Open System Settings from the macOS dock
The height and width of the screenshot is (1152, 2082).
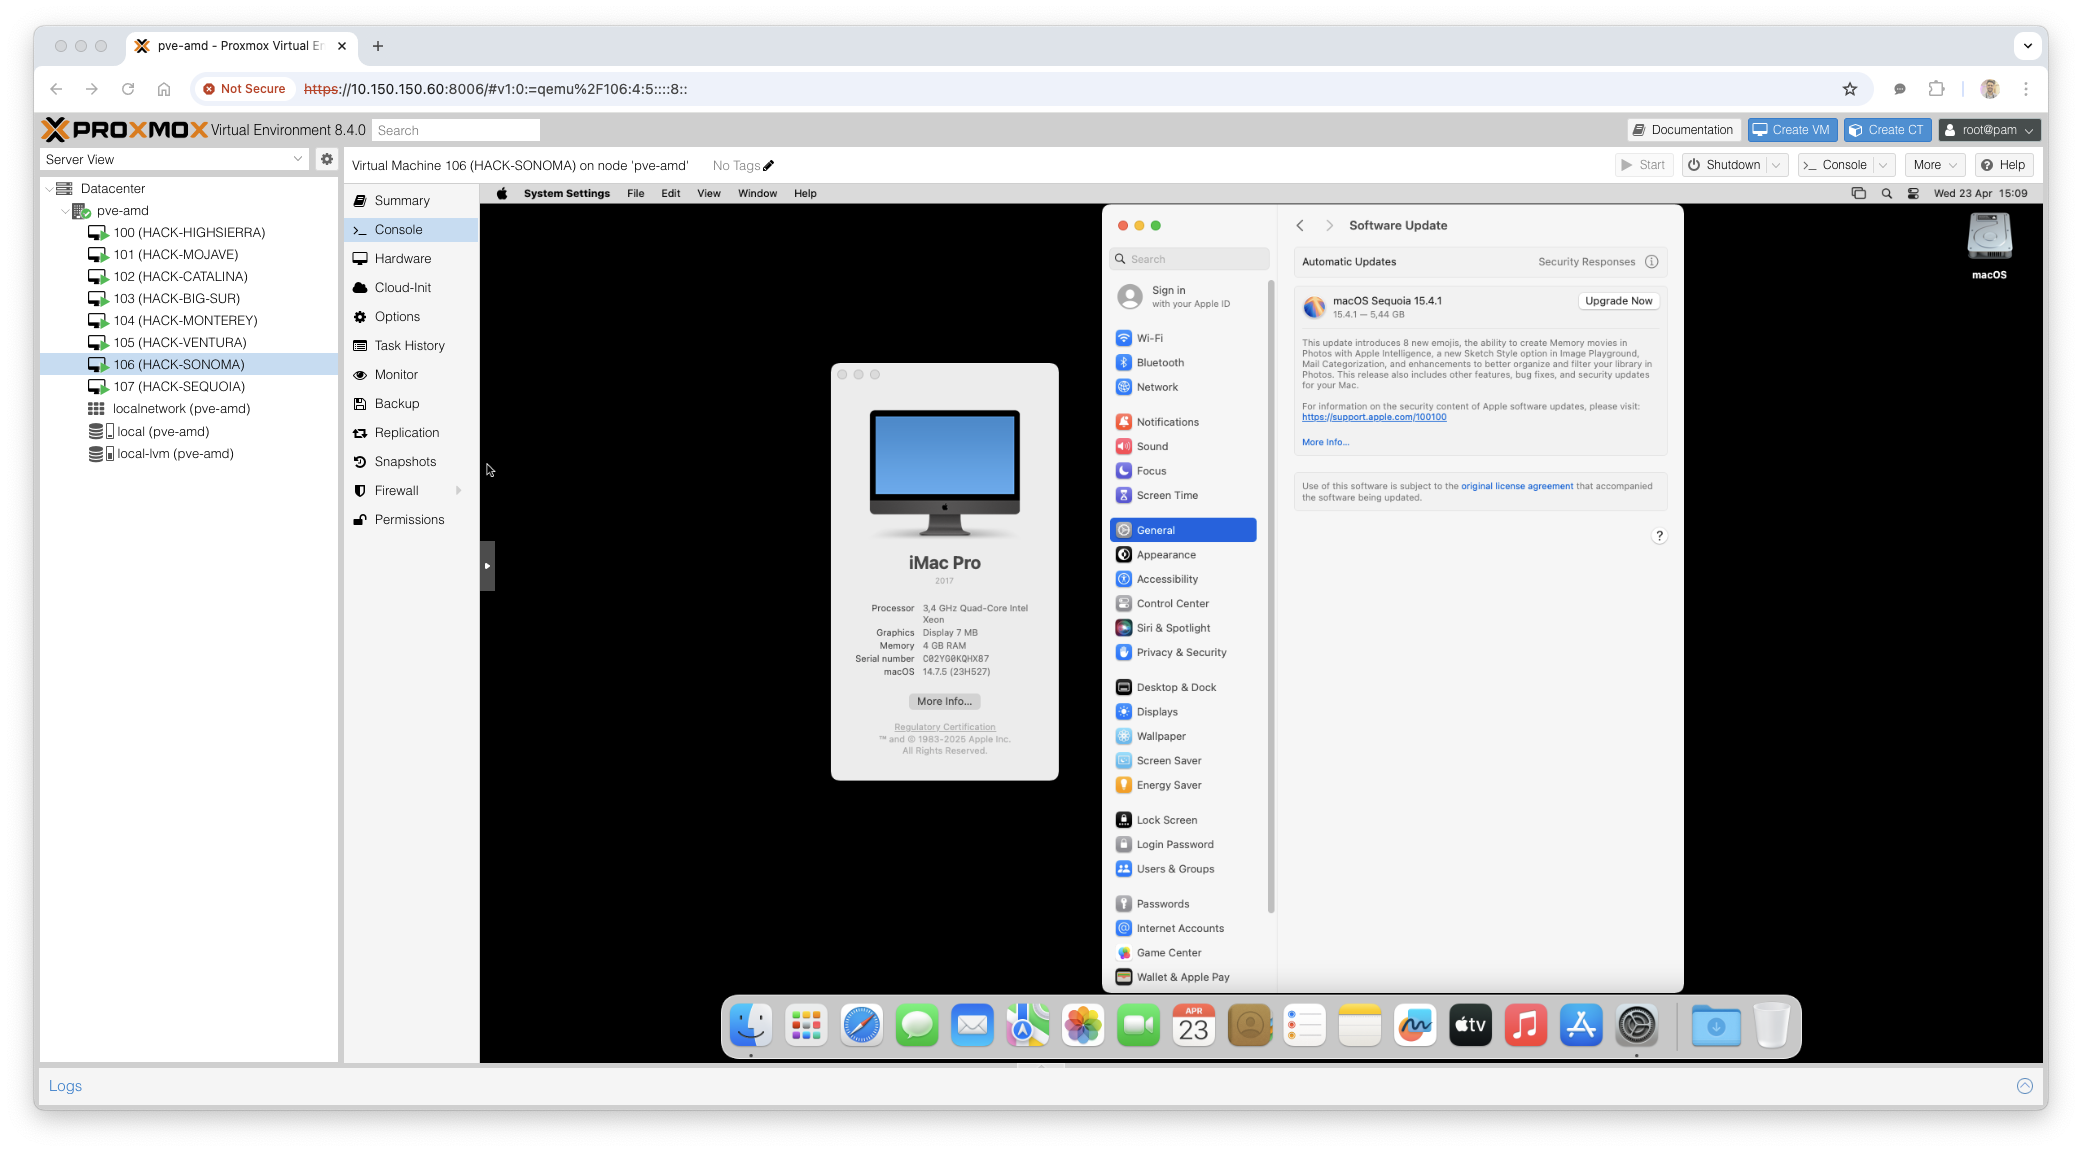click(1636, 1026)
